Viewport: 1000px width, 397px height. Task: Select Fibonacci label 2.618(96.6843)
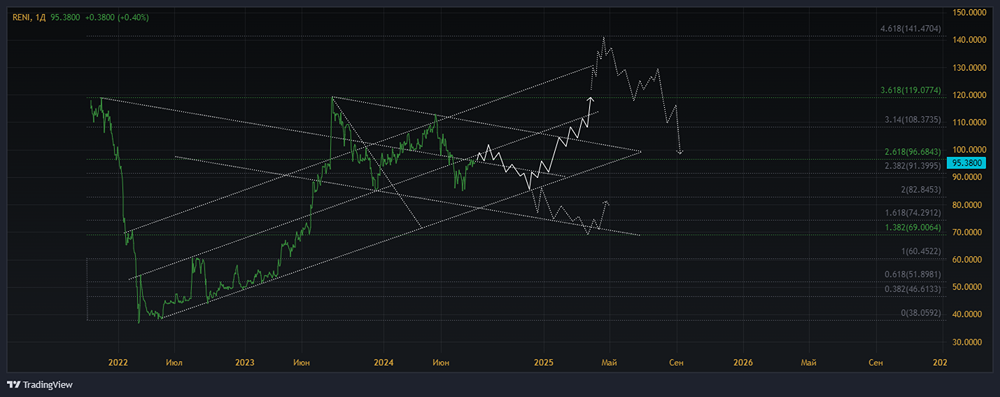coord(913,152)
